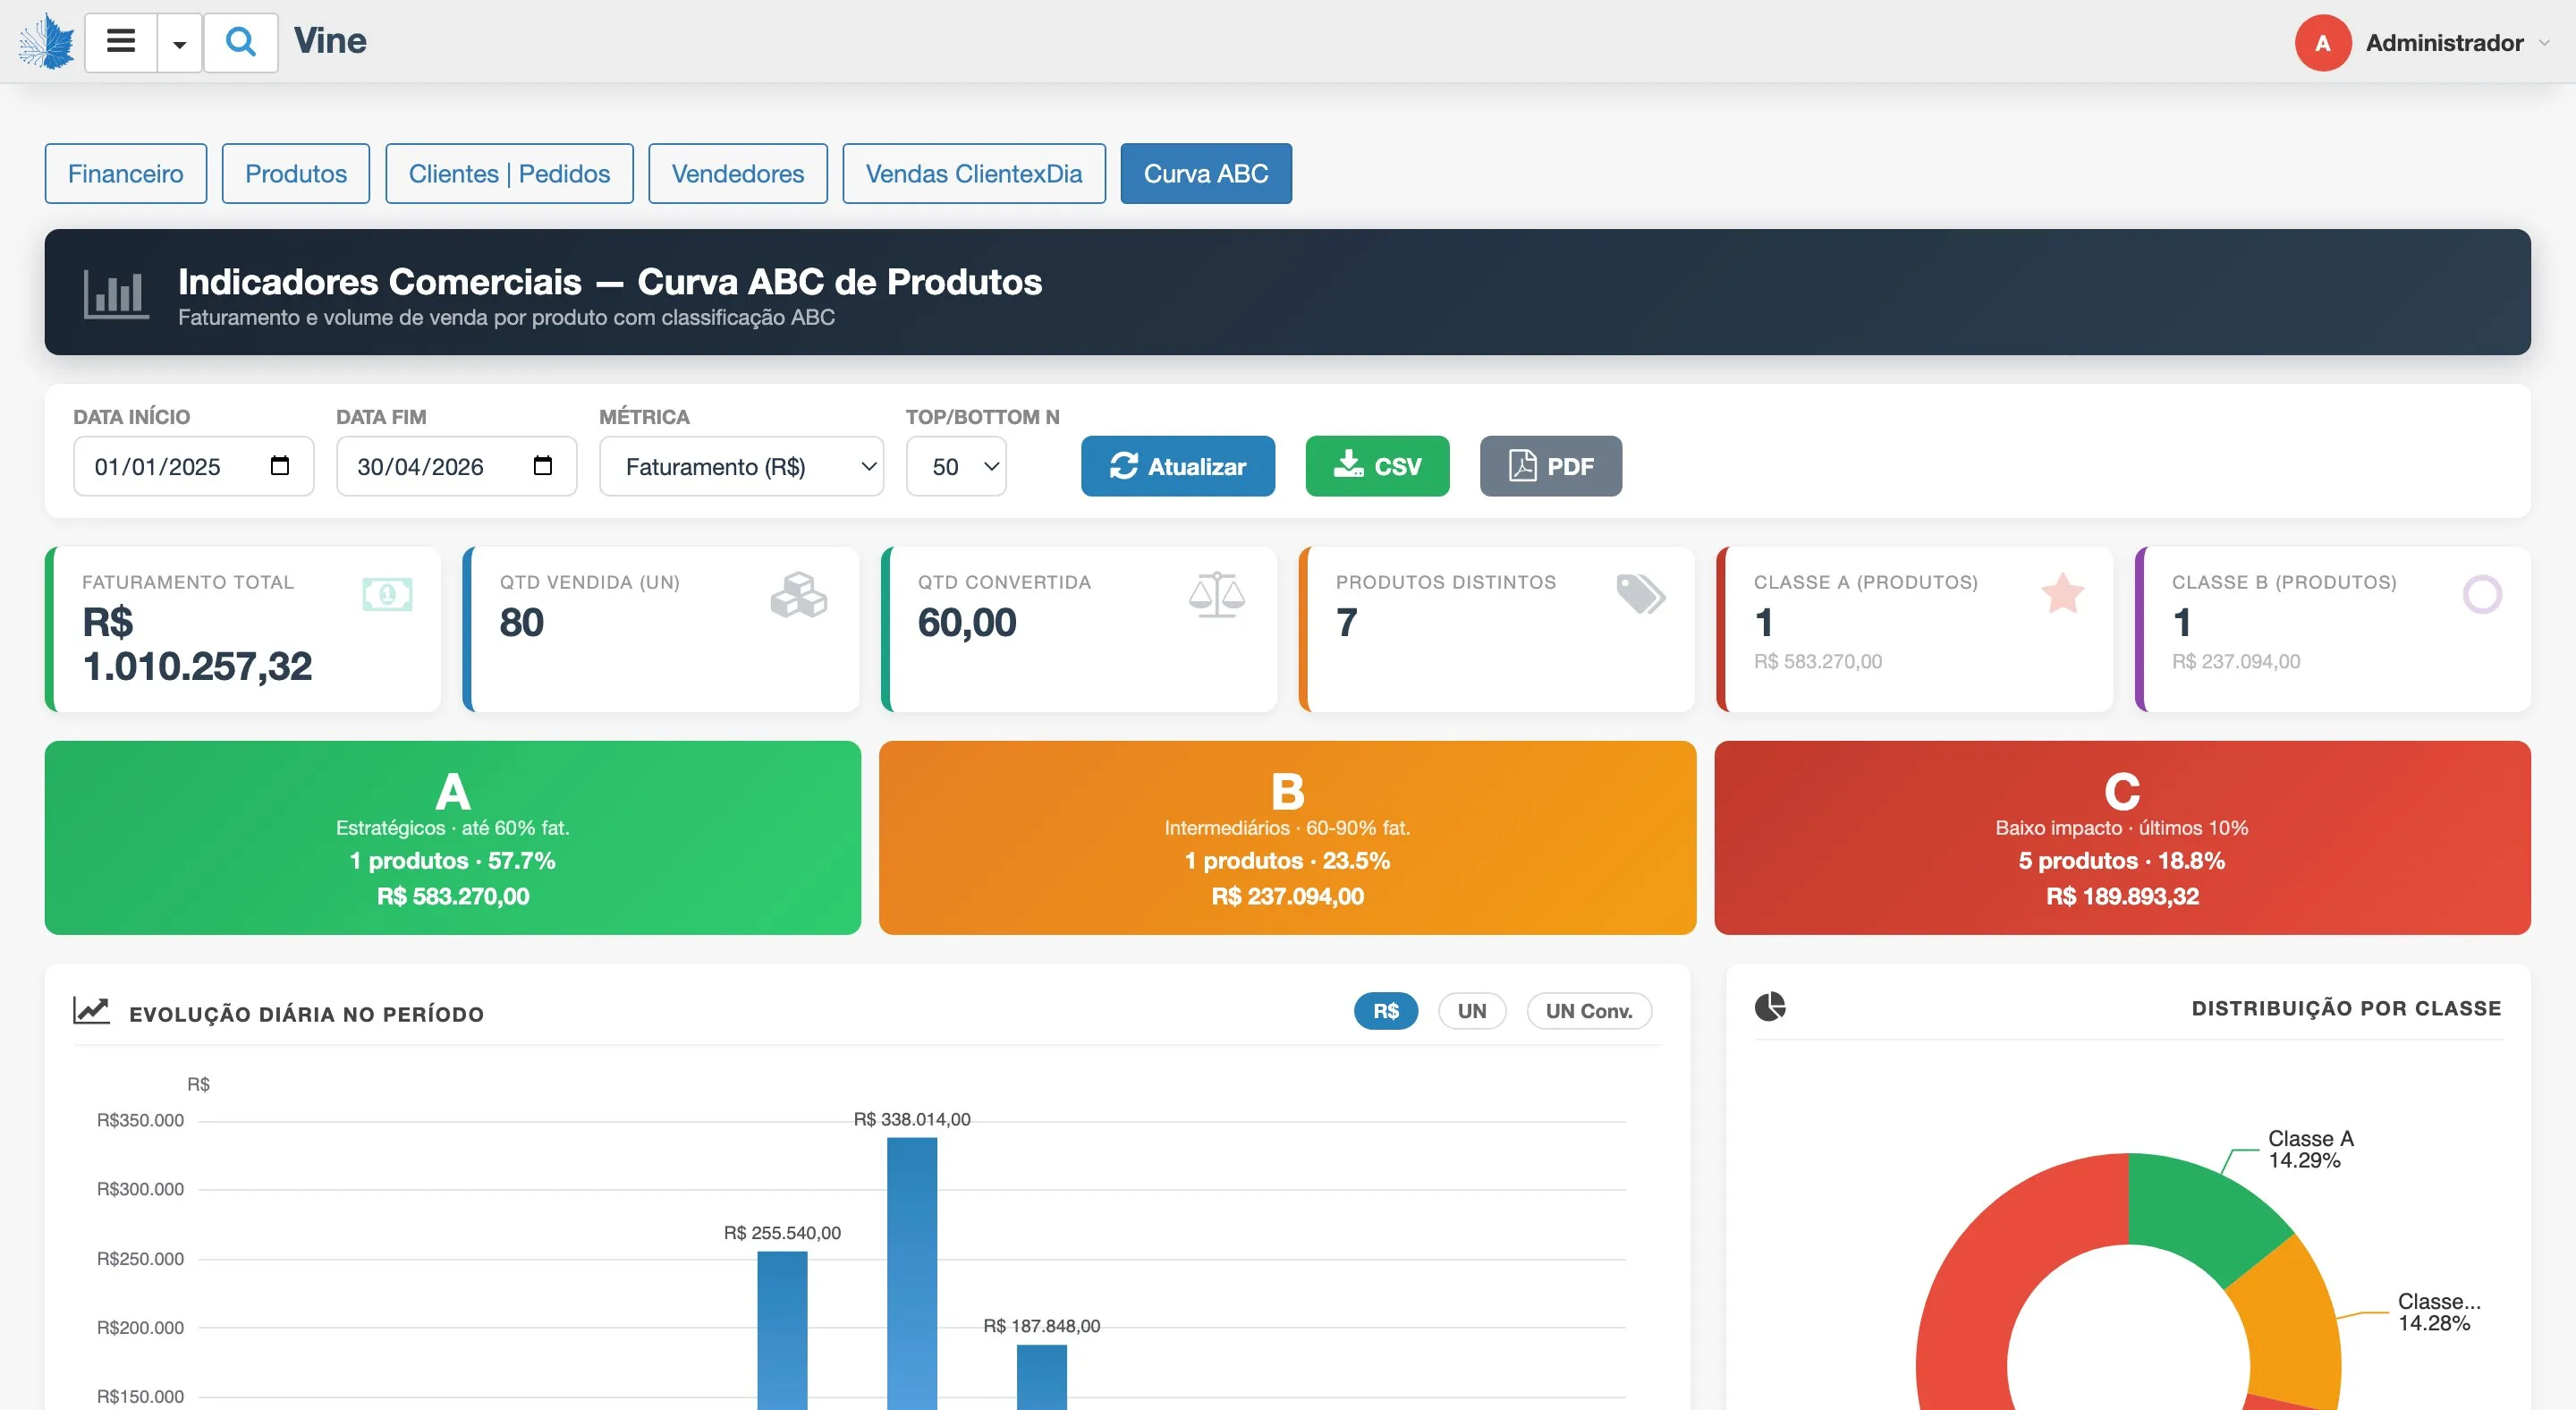This screenshot has width=2576, height=1410.
Task: Switch chart to UN
Action: 1472,1011
